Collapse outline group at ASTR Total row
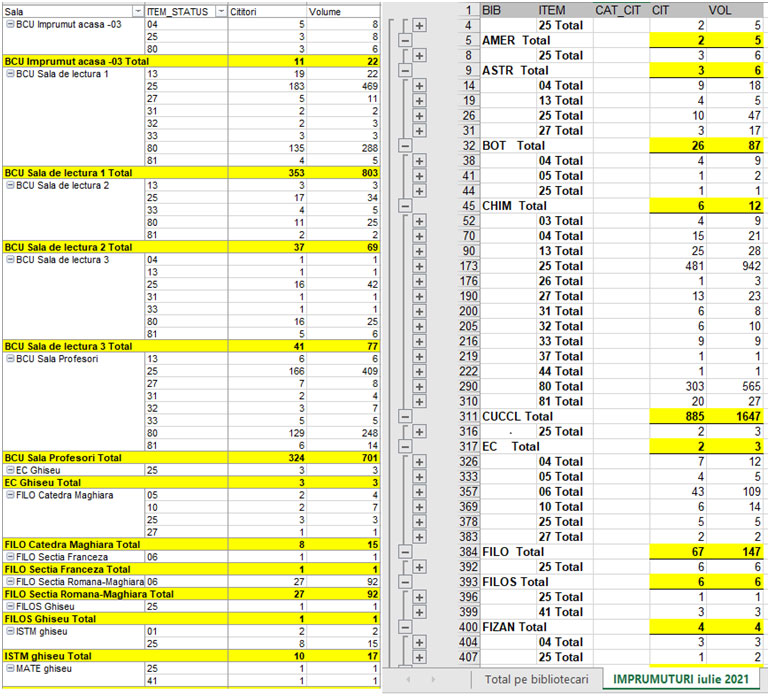The width and height of the screenshot is (770, 696). pos(405,70)
